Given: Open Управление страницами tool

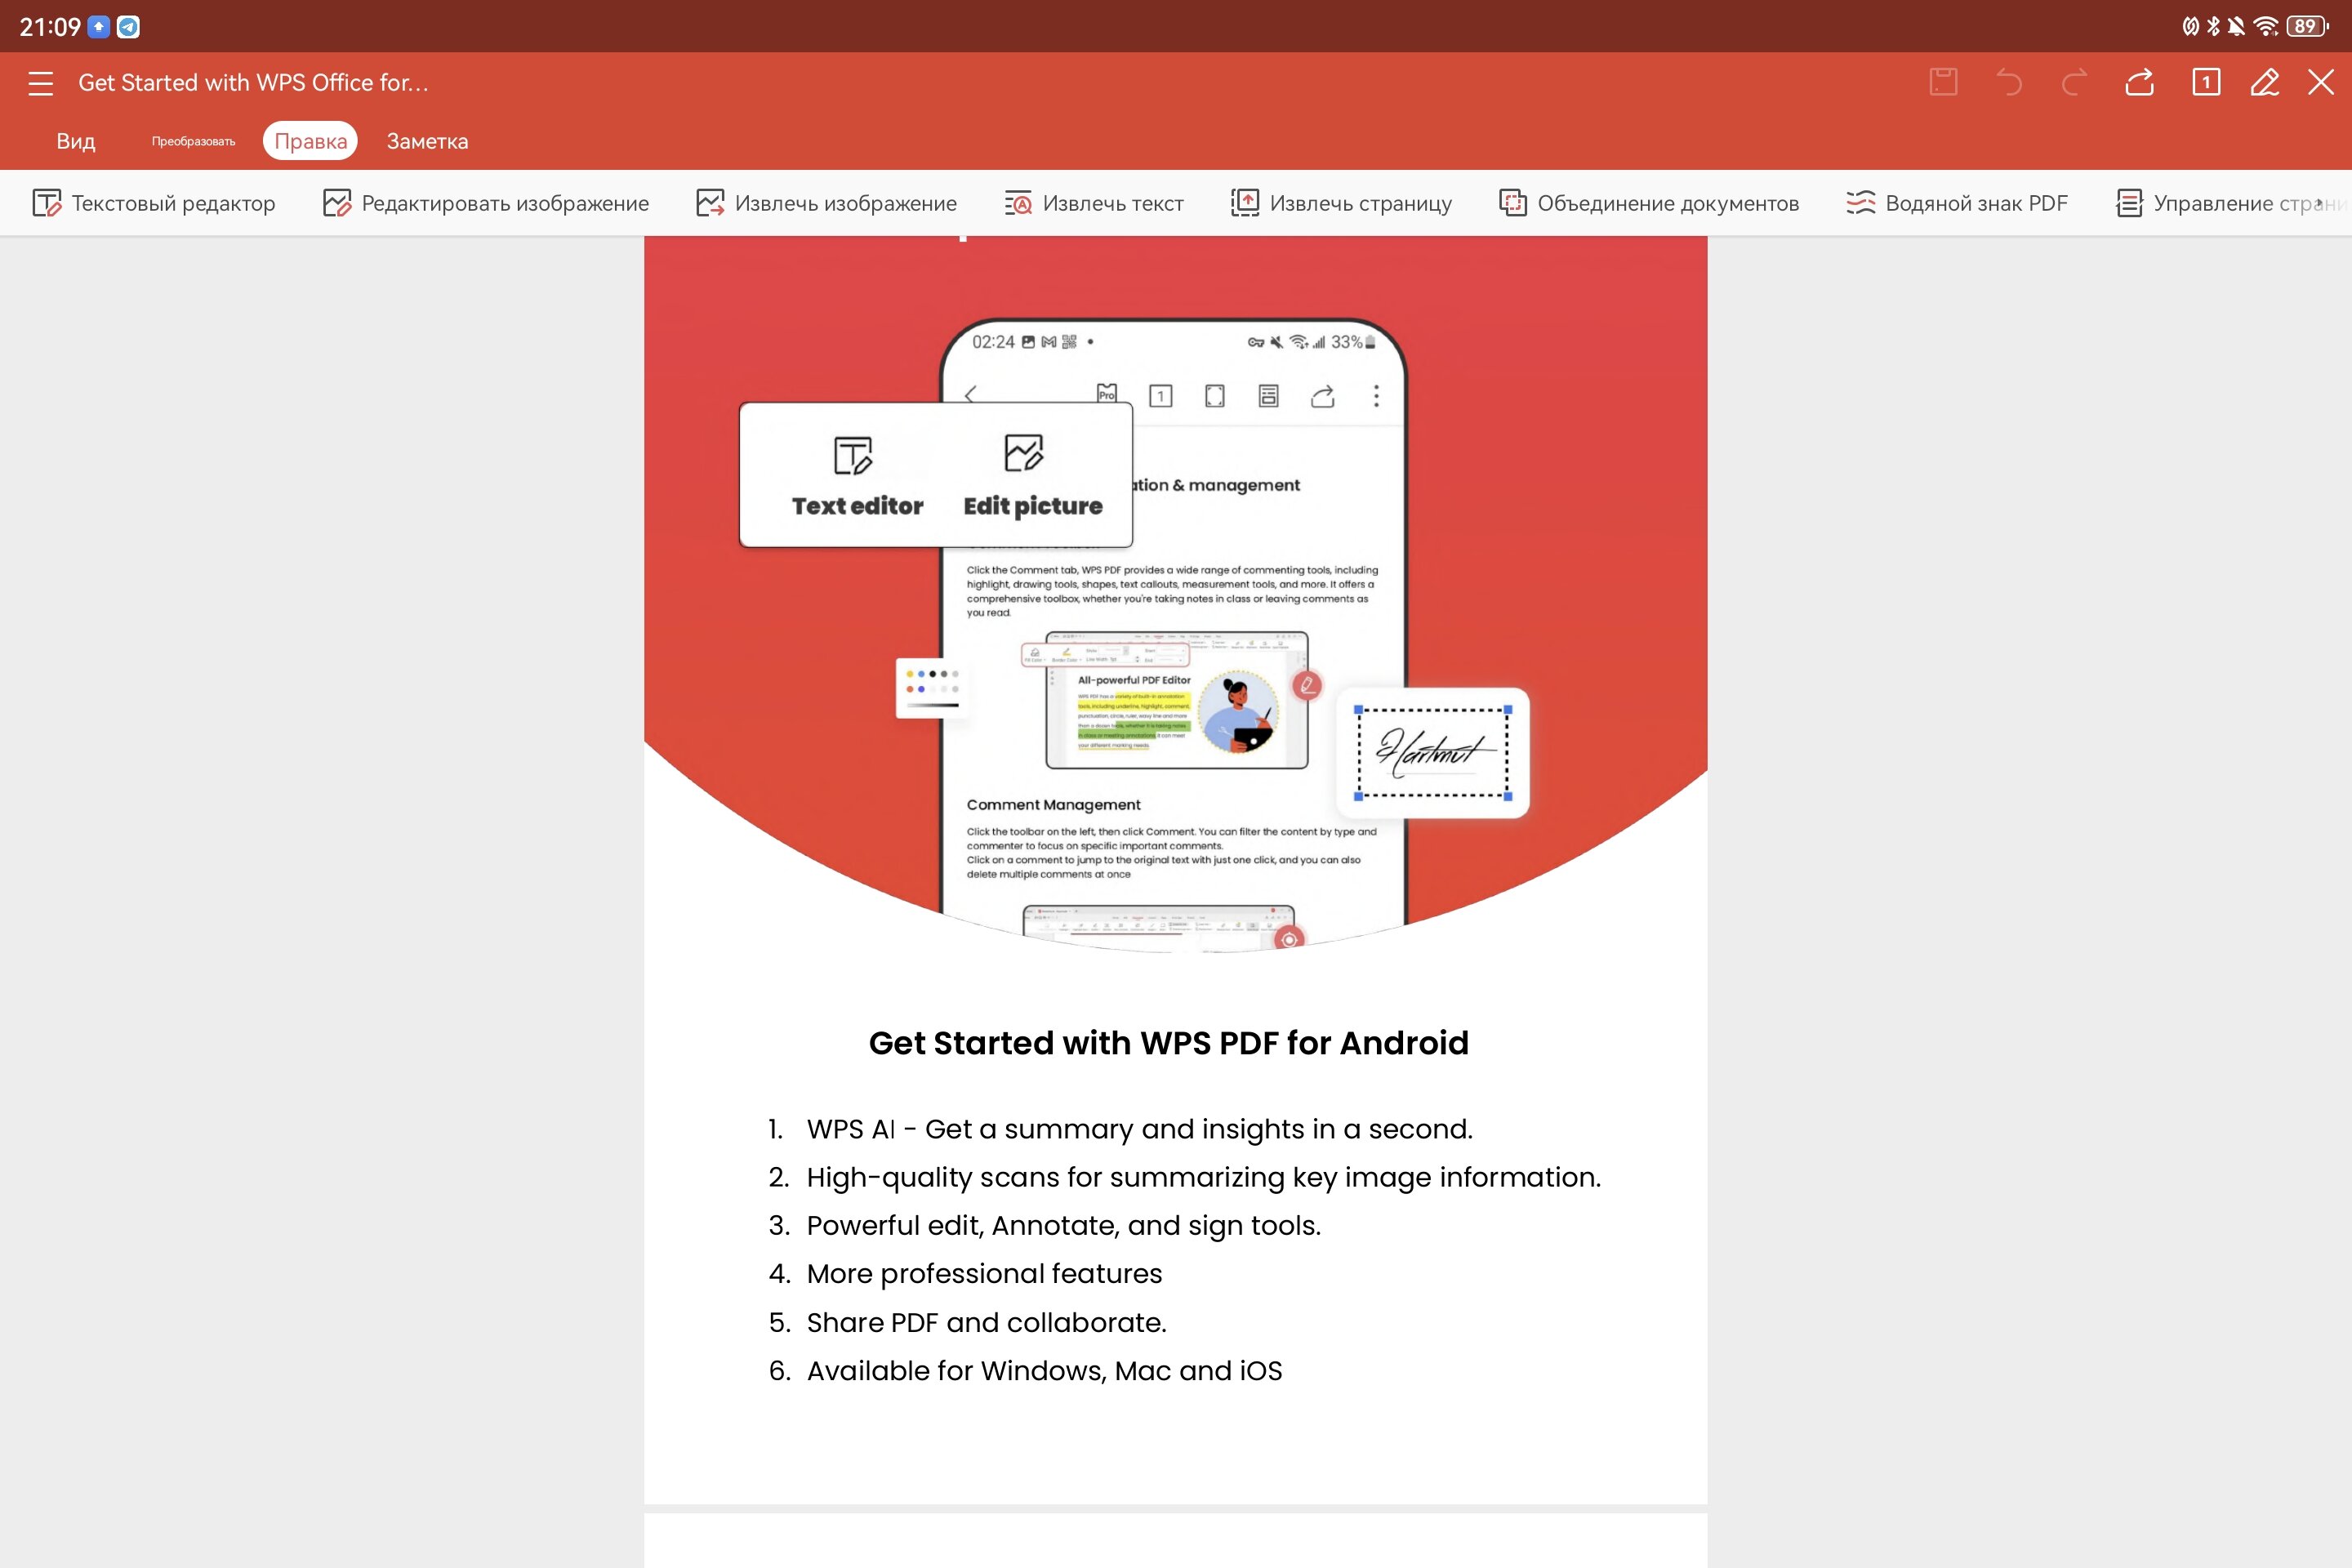Looking at the screenshot, I should tap(2232, 203).
